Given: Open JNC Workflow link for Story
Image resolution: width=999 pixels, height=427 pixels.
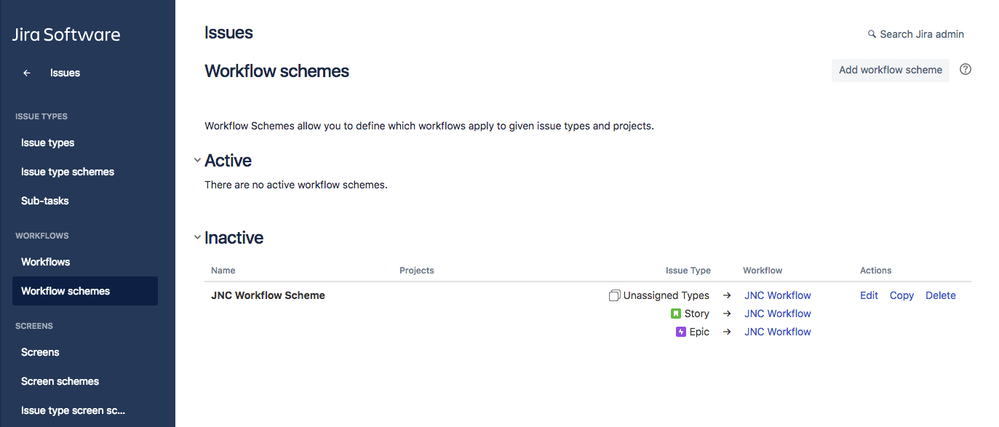Looking at the screenshot, I should click(777, 314).
